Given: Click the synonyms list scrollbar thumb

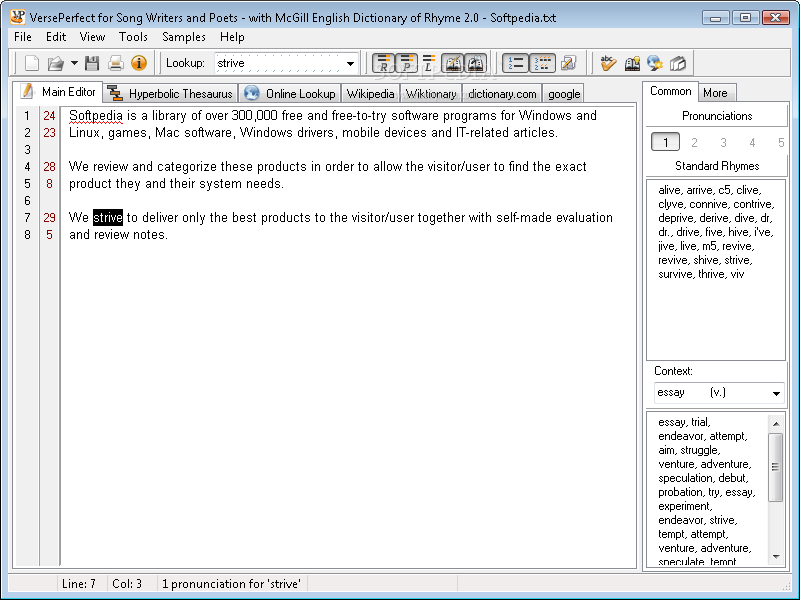Looking at the screenshot, I should pos(776,467).
